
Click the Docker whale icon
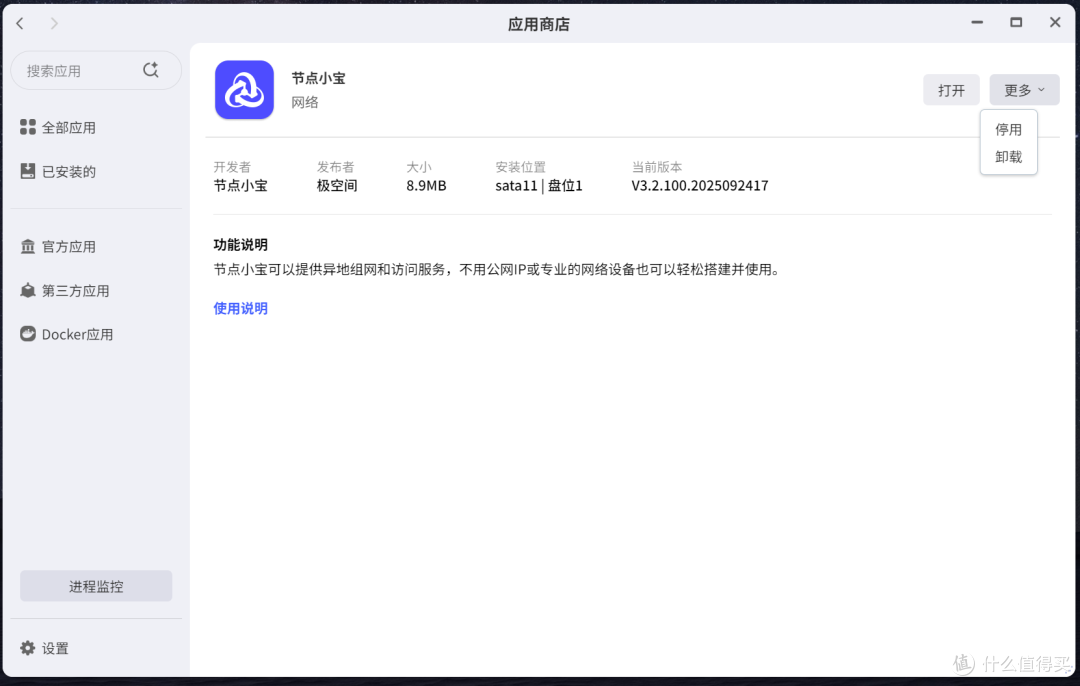point(28,334)
